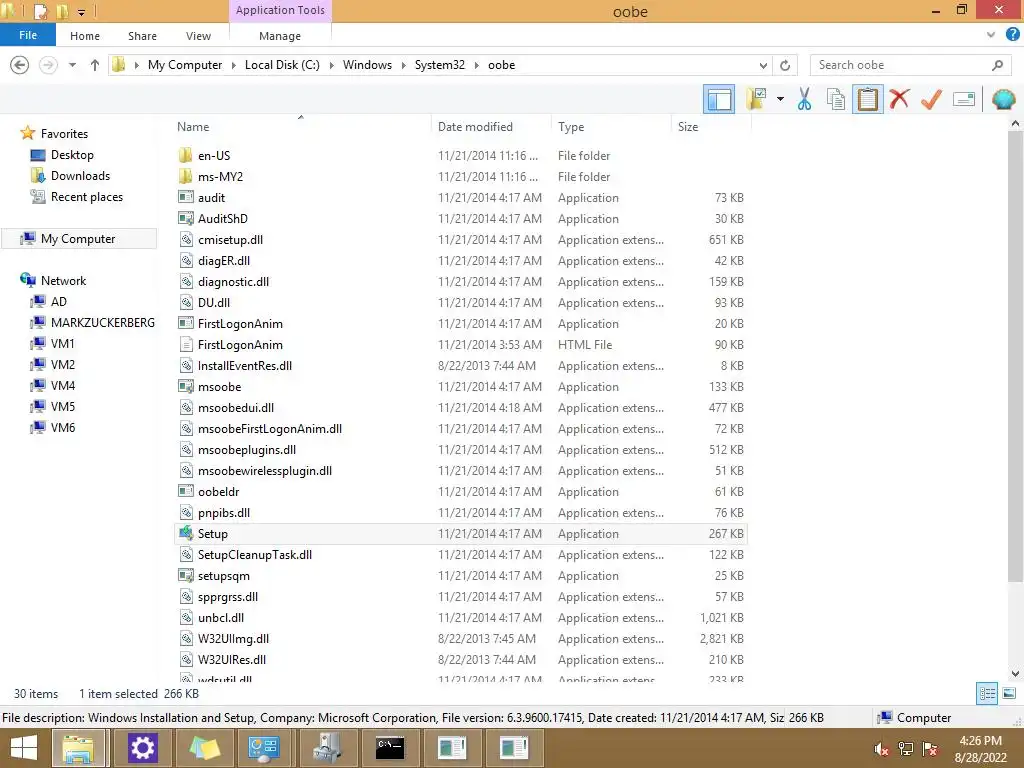Select FirstLogonAnim HTML File row
Image resolution: width=1024 pixels, height=768 pixels.
pyautogui.click(x=460, y=345)
